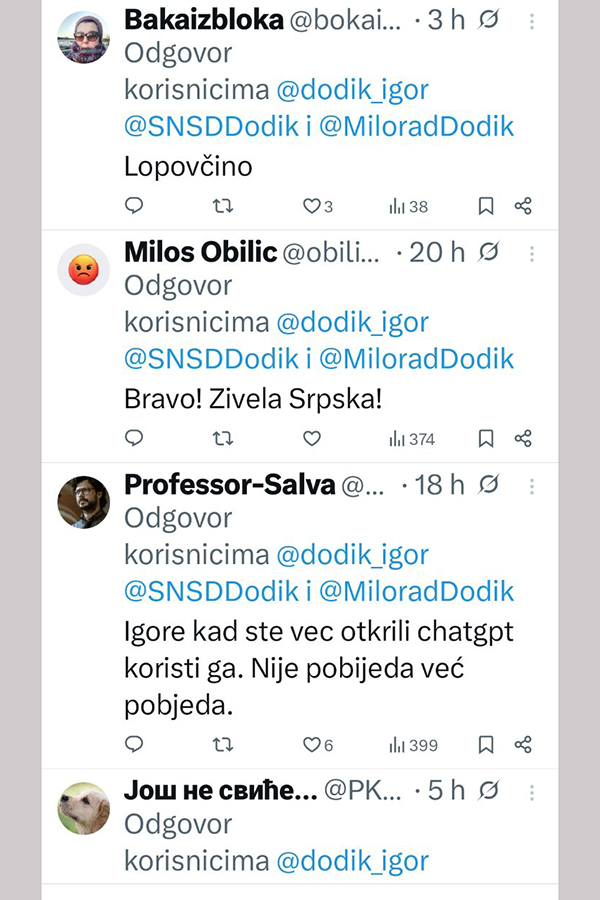Bookmark Bakaizbloka's tweet
This screenshot has width=600, height=900.
(x=486, y=206)
